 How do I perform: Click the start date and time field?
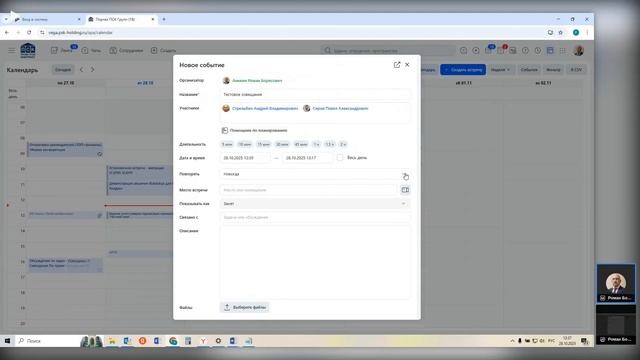tap(245, 158)
